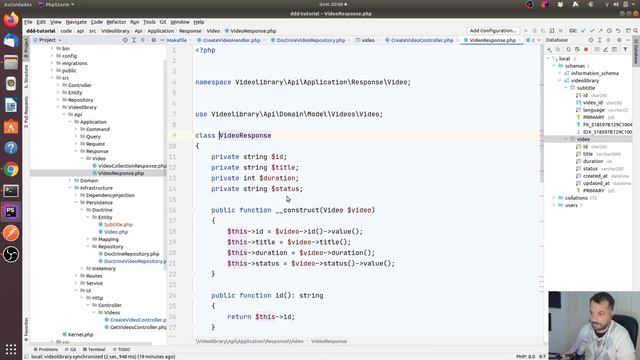Click the Git commit checkmark icon
640x360 pixels.
pos(592,31)
